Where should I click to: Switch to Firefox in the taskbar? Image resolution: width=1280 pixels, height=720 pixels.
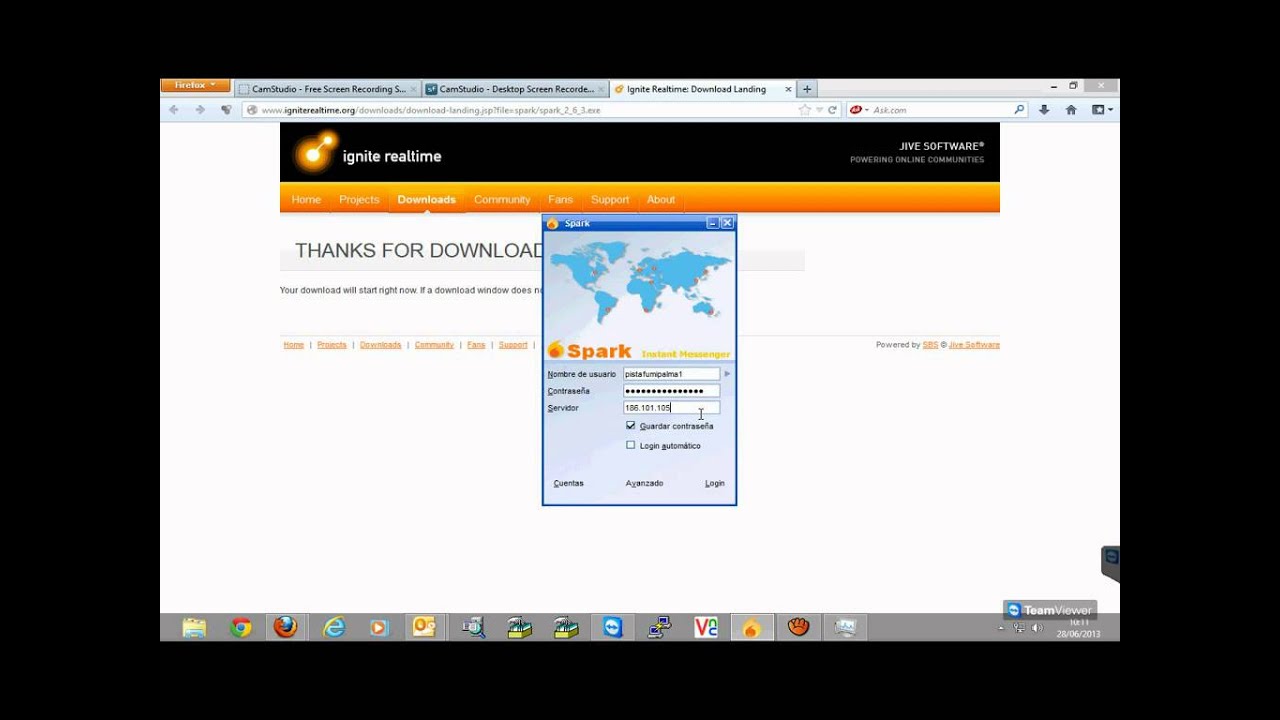tap(286, 627)
